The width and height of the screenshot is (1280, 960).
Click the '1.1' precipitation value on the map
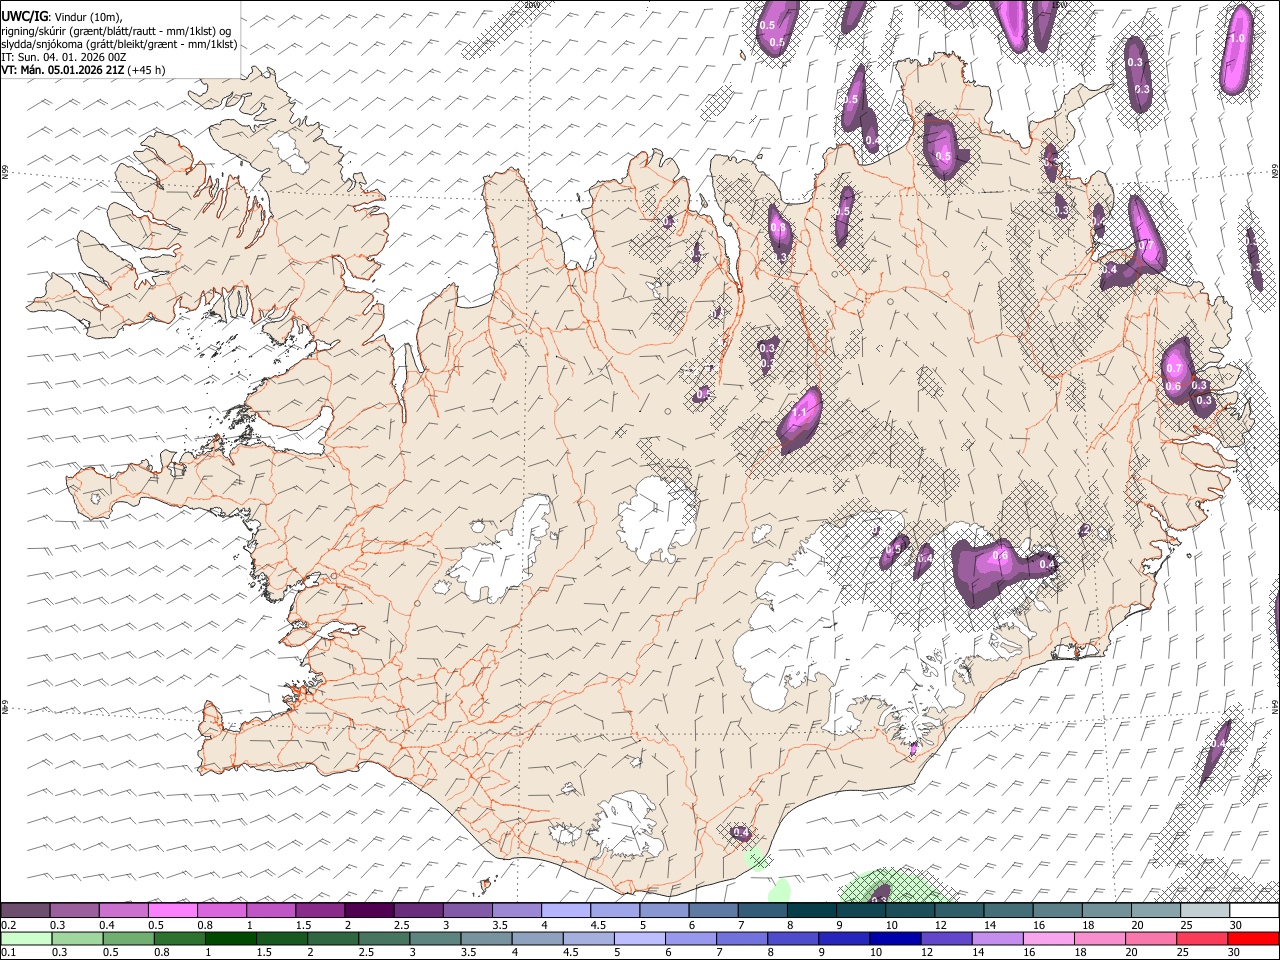point(799,411)
